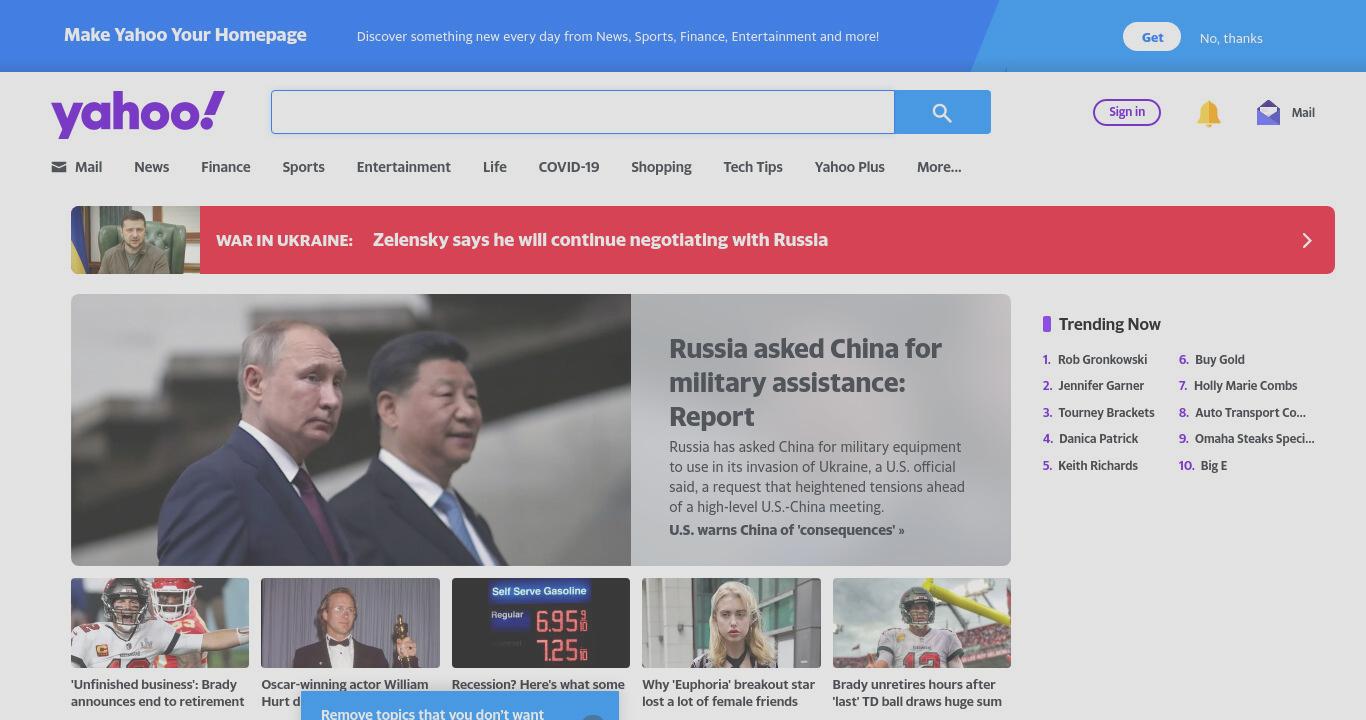The width and height of the screenshot is (1366, 720).
Task: Go to the Sports section
Action: pos(303,167)
